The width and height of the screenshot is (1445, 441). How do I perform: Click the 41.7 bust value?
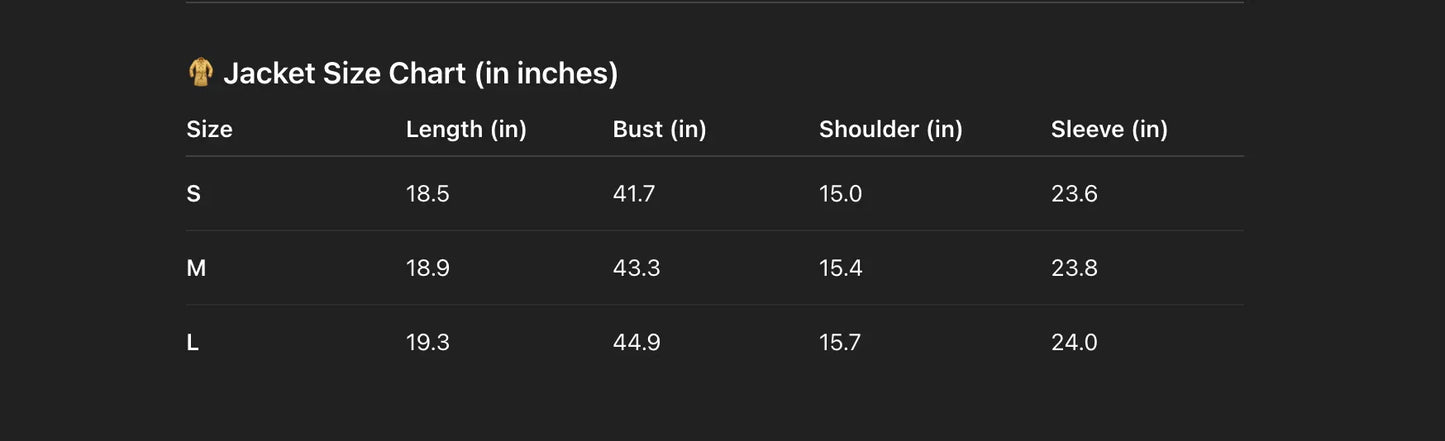point(634,194)
